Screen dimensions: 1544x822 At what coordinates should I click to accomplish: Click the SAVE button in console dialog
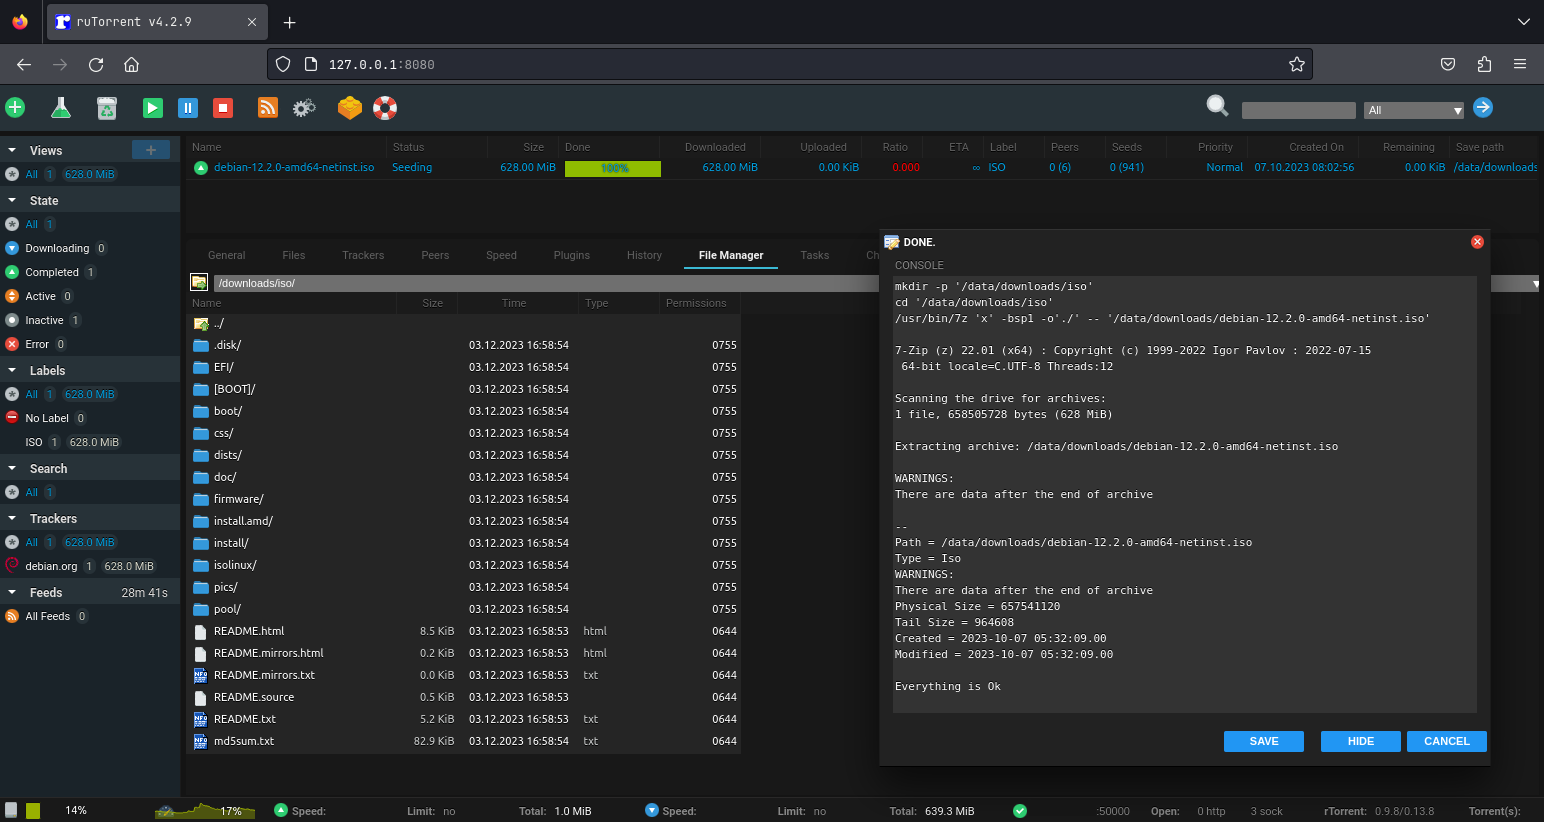click(1264, 741)
